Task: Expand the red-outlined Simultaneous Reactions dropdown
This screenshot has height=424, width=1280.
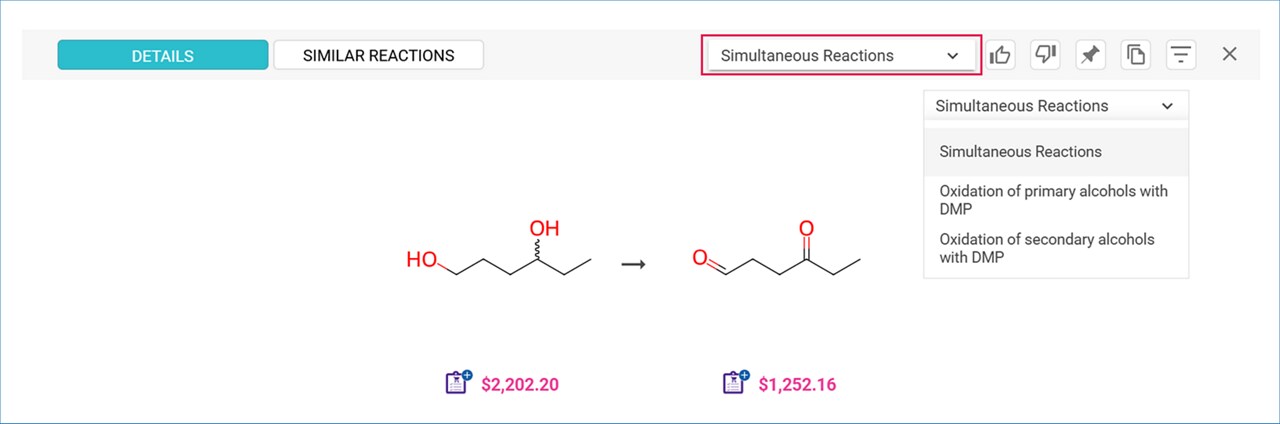Action: click(840, 56)
